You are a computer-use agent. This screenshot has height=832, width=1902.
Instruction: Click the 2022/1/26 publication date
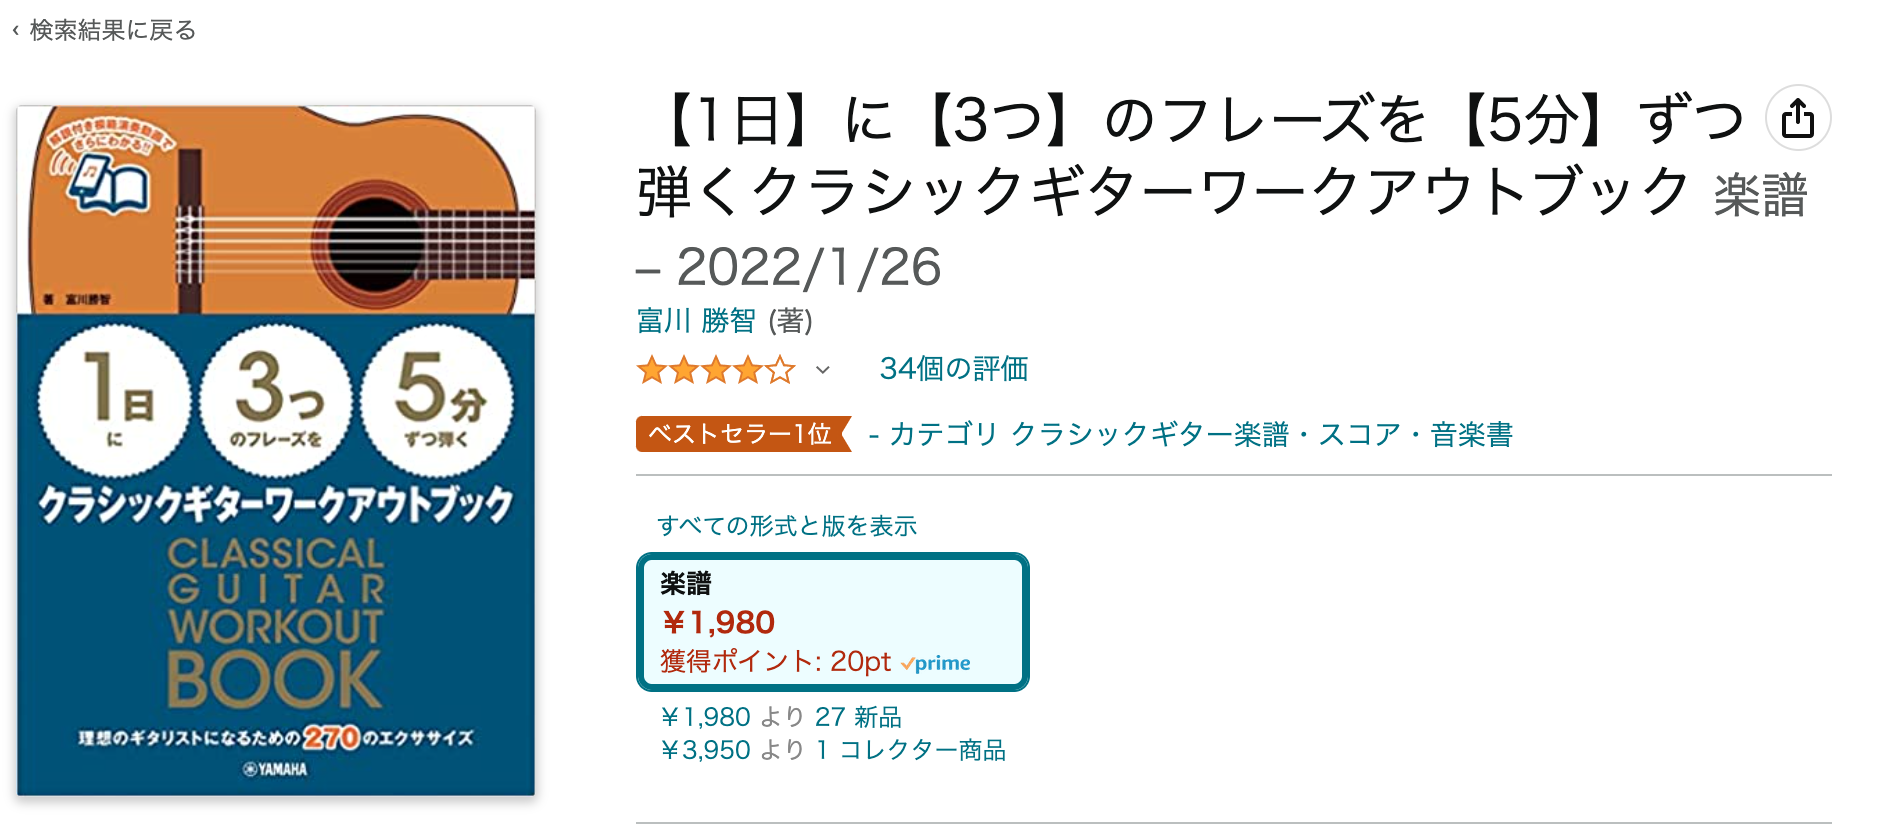[808, 267]
